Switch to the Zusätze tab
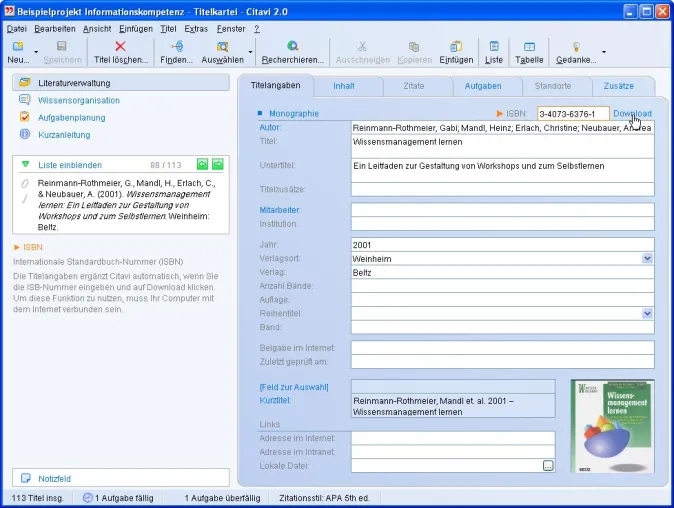This screenshot has width=674, height=508. click(619, 86)
